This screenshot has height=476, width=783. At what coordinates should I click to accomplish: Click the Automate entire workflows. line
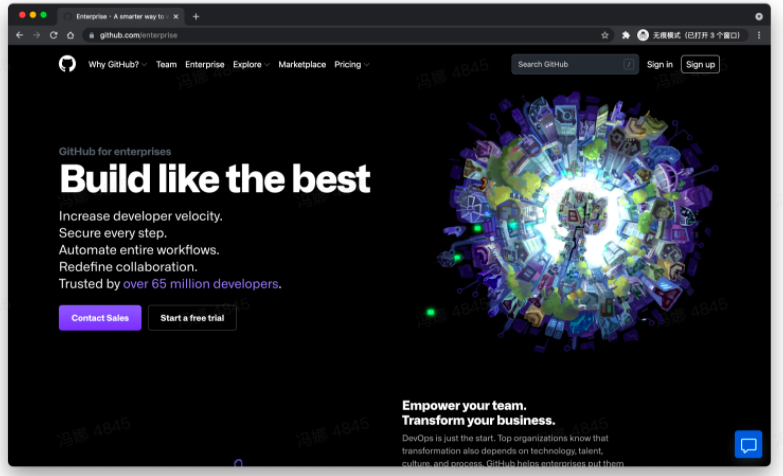139,250
